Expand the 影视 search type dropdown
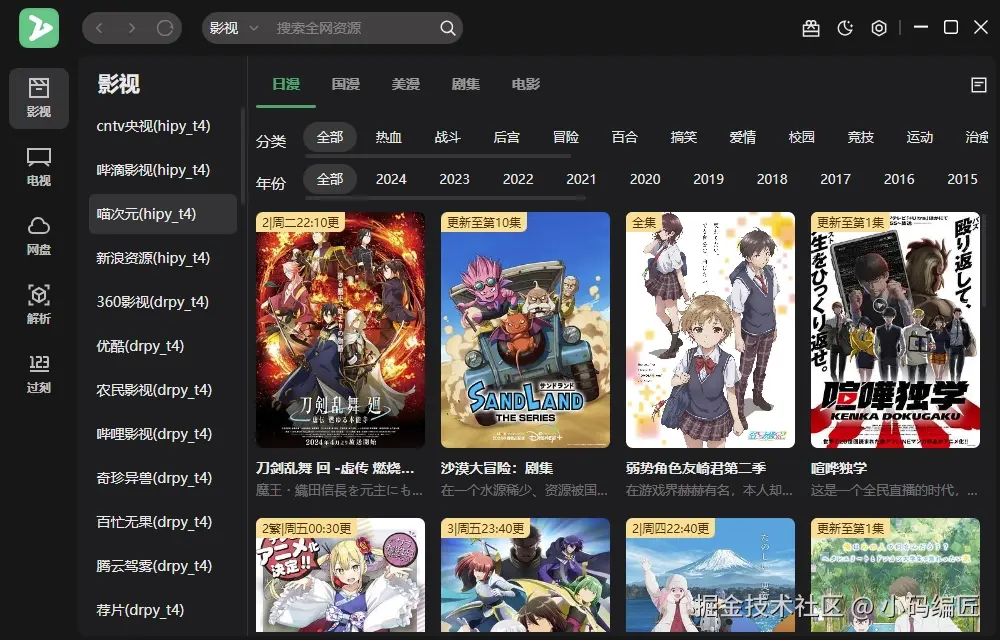 [x=234, y=28]
